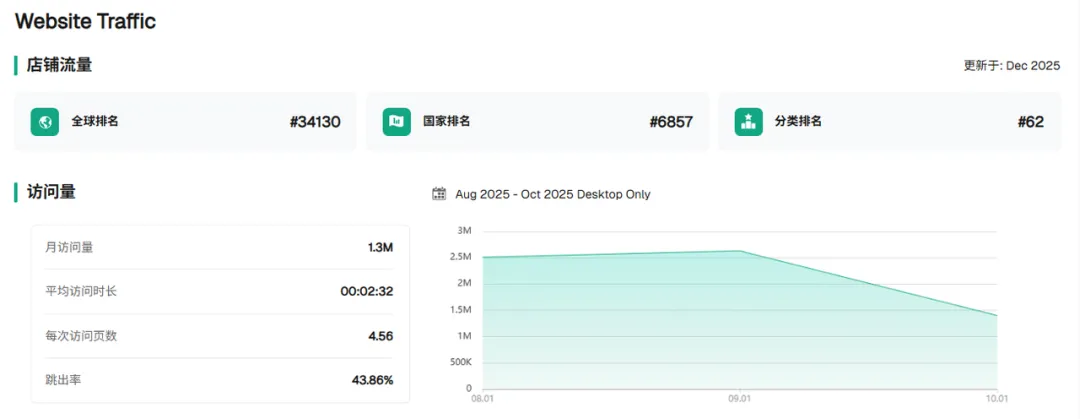Click the Website Traffic page title

click(x=85, y=21)
